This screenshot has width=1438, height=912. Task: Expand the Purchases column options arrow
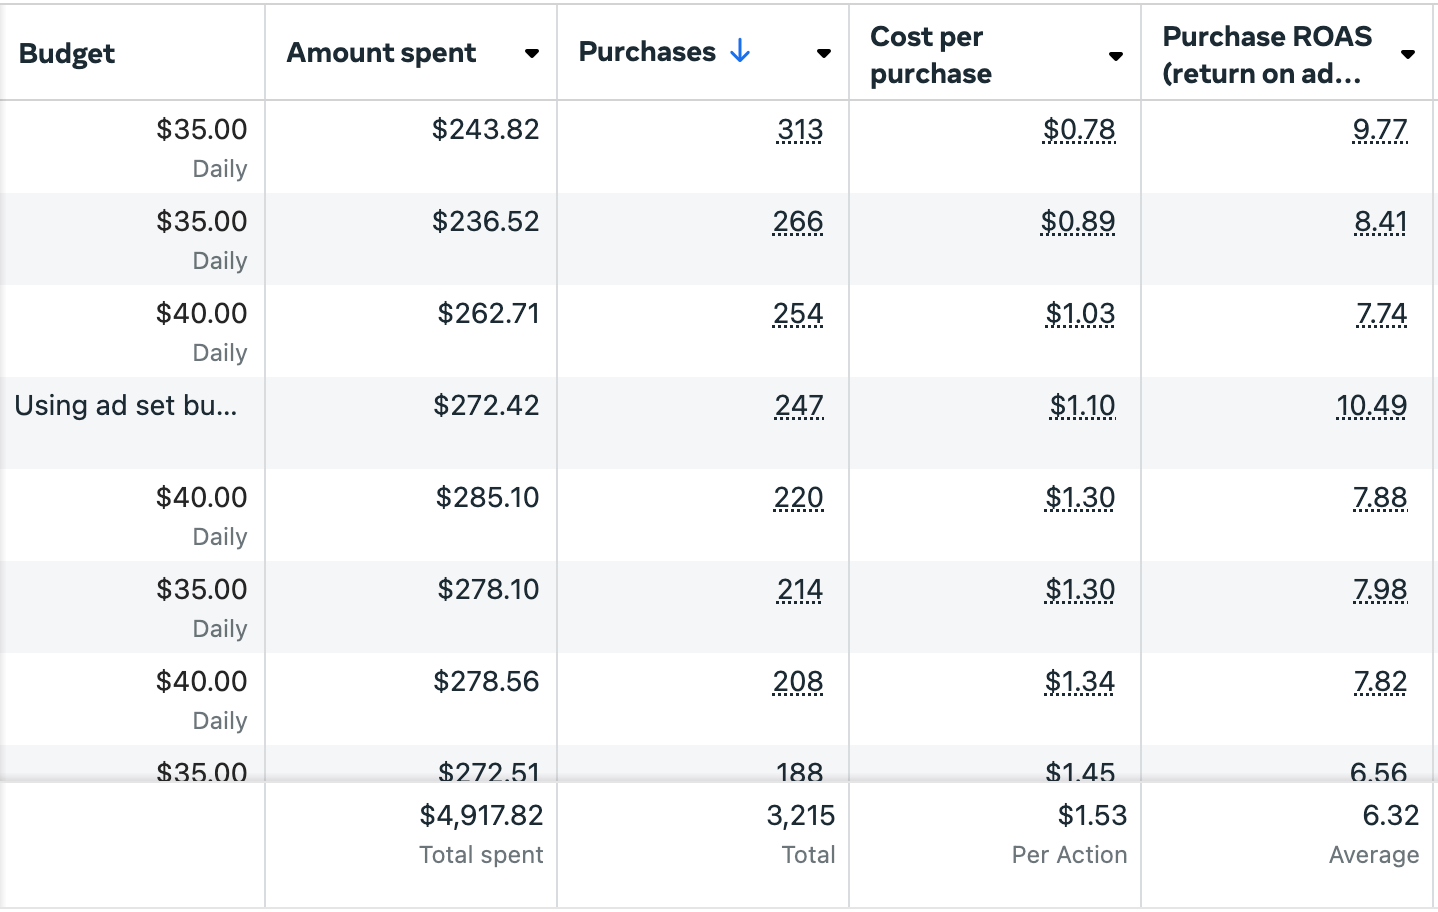point(824,54)
